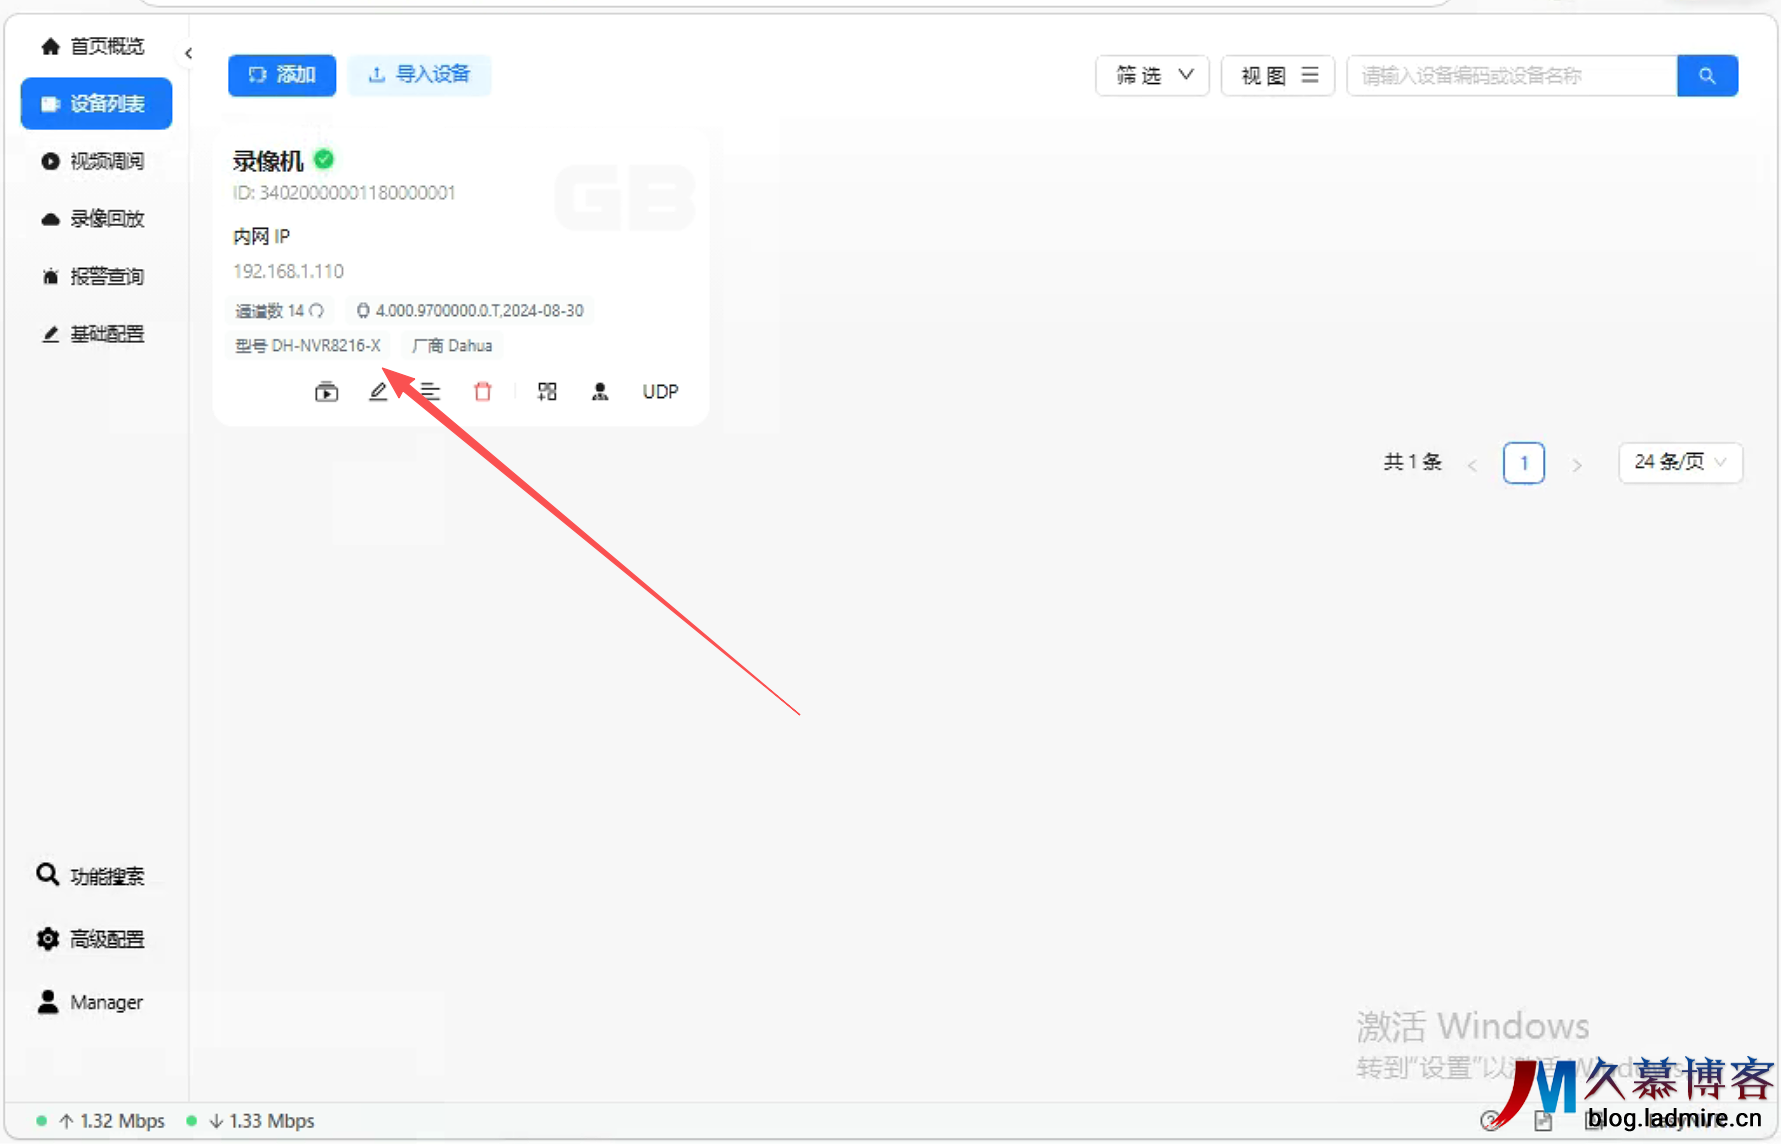
Task: Collapse the sidebar with the left chevron
Action: click(x=189, y=54)
